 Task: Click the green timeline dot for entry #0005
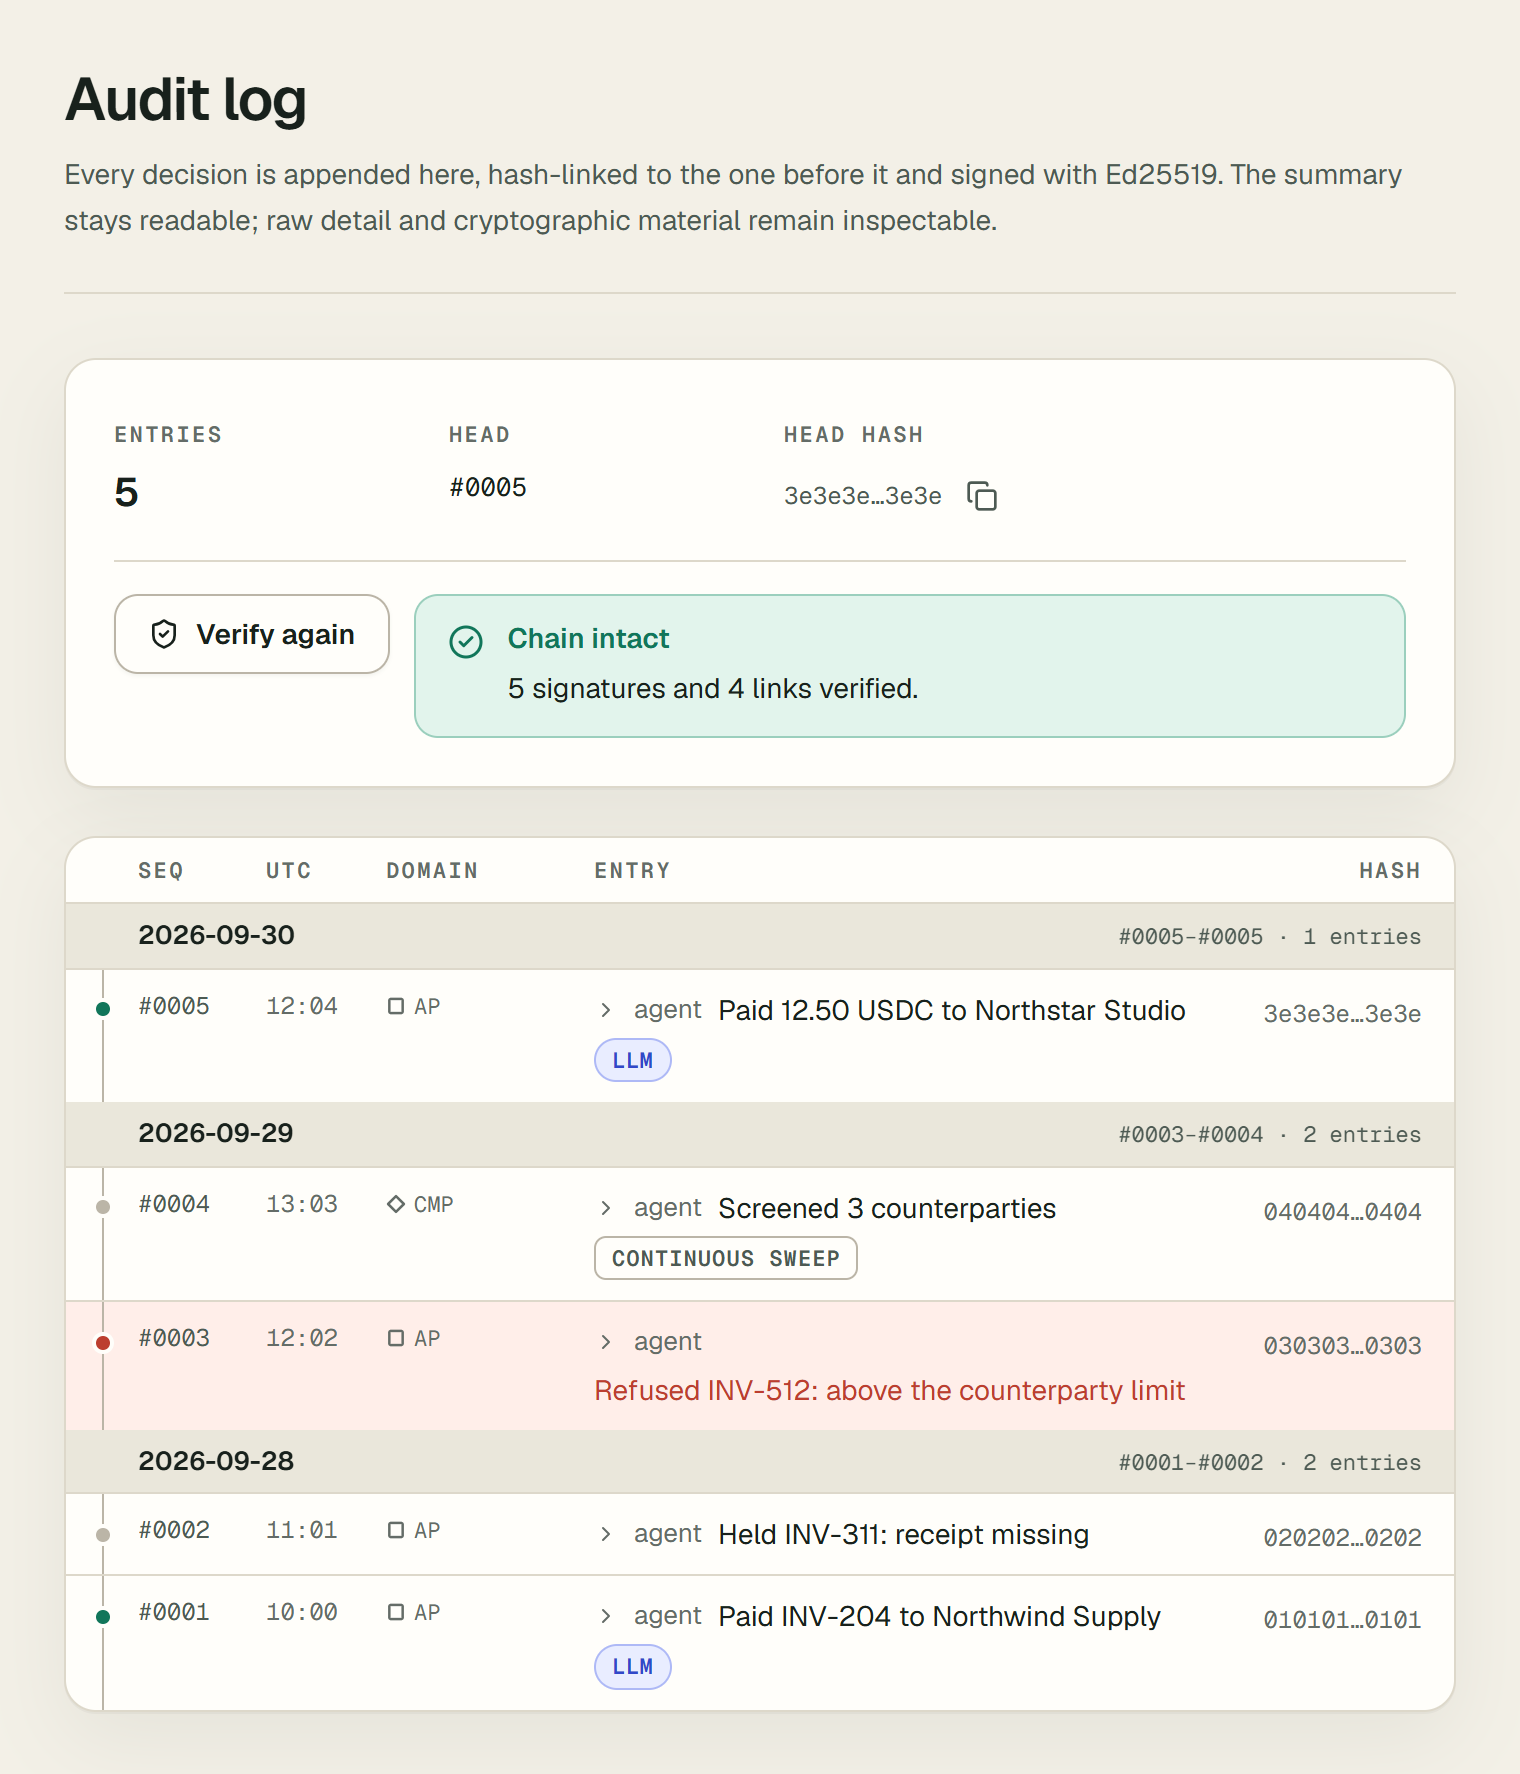click(103, 1008)
